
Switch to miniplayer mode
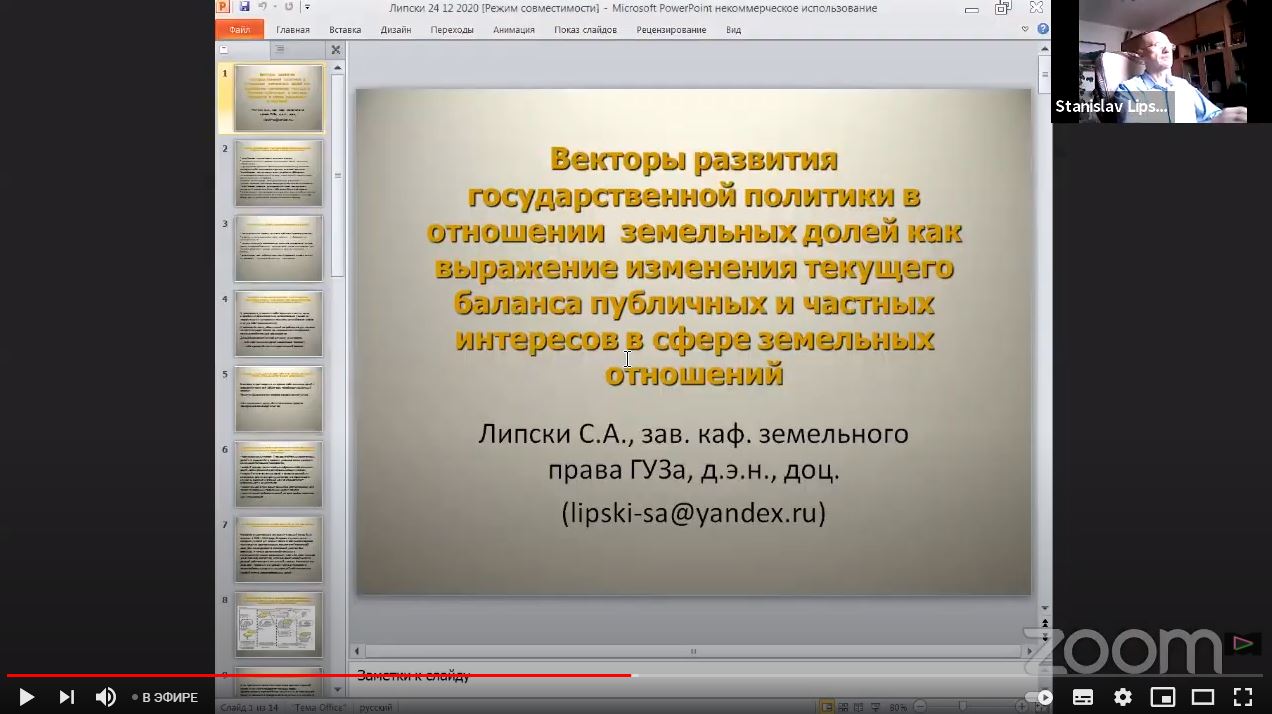tap(1162, 697)
